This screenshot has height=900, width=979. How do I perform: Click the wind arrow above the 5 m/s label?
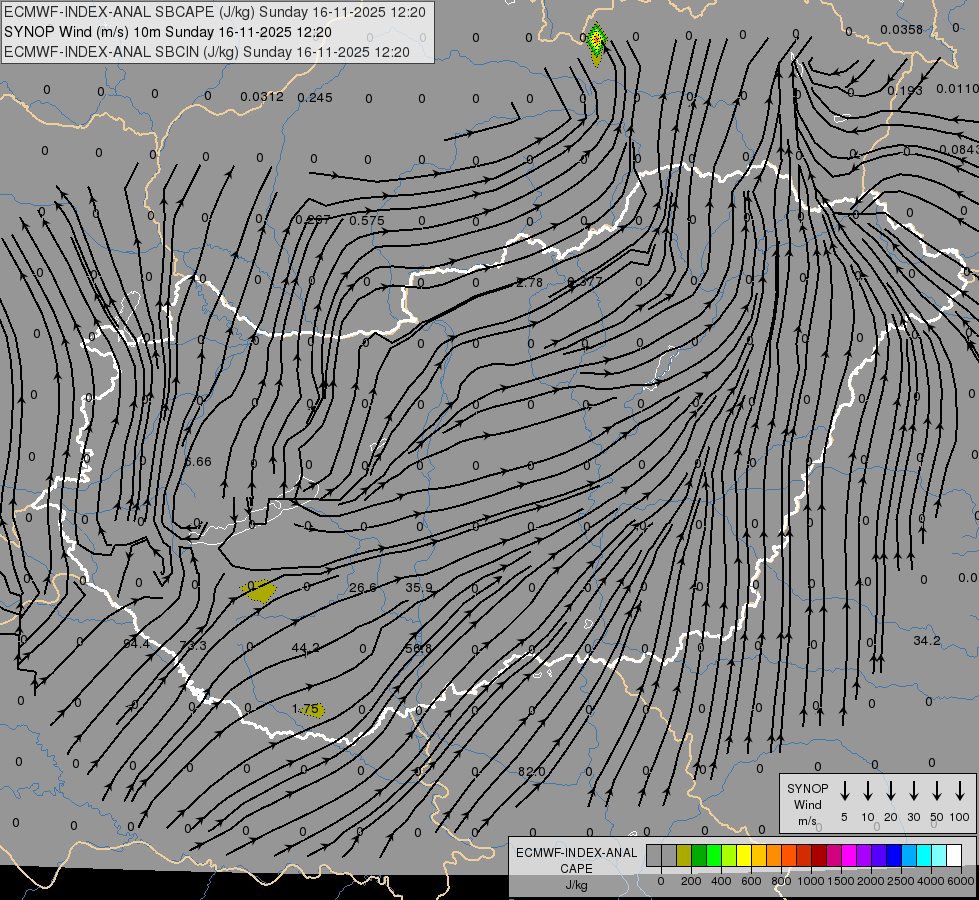(845, 791)
